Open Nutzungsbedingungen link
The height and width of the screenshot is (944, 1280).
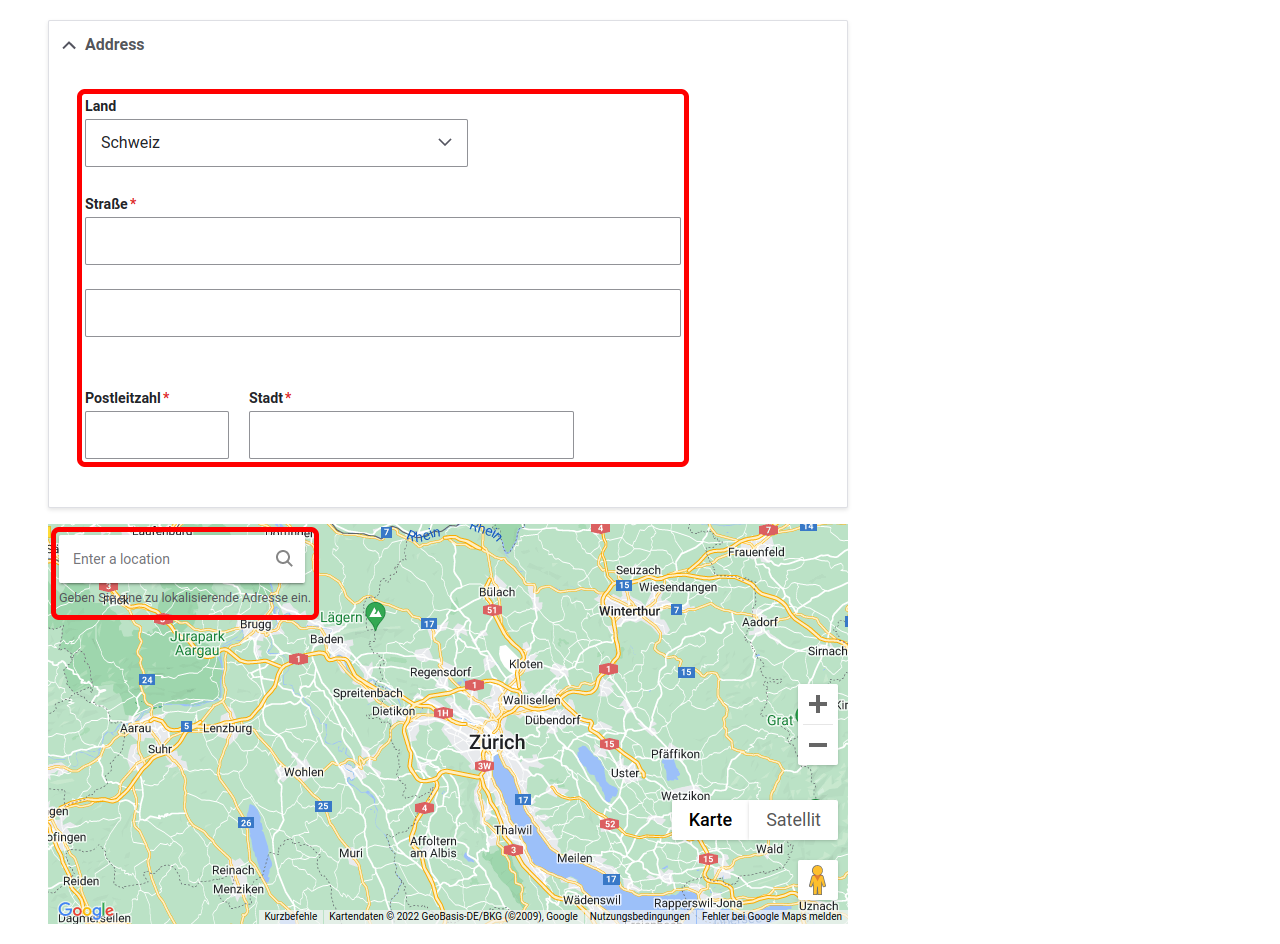(x=640, y=916)
